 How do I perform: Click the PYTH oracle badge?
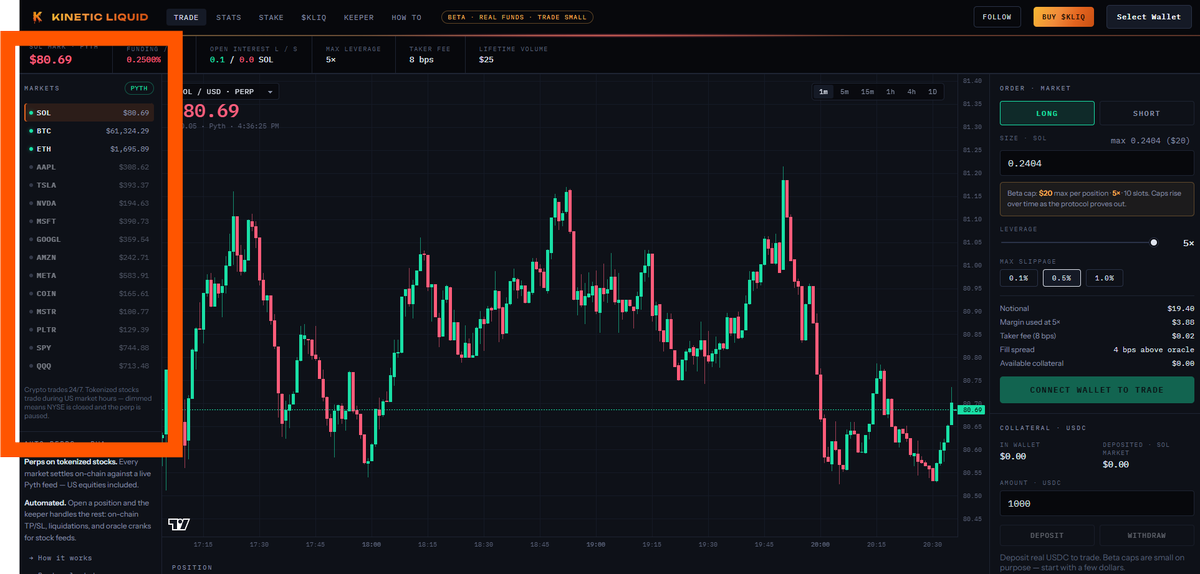pyautogui.click(x=139, y=88)
